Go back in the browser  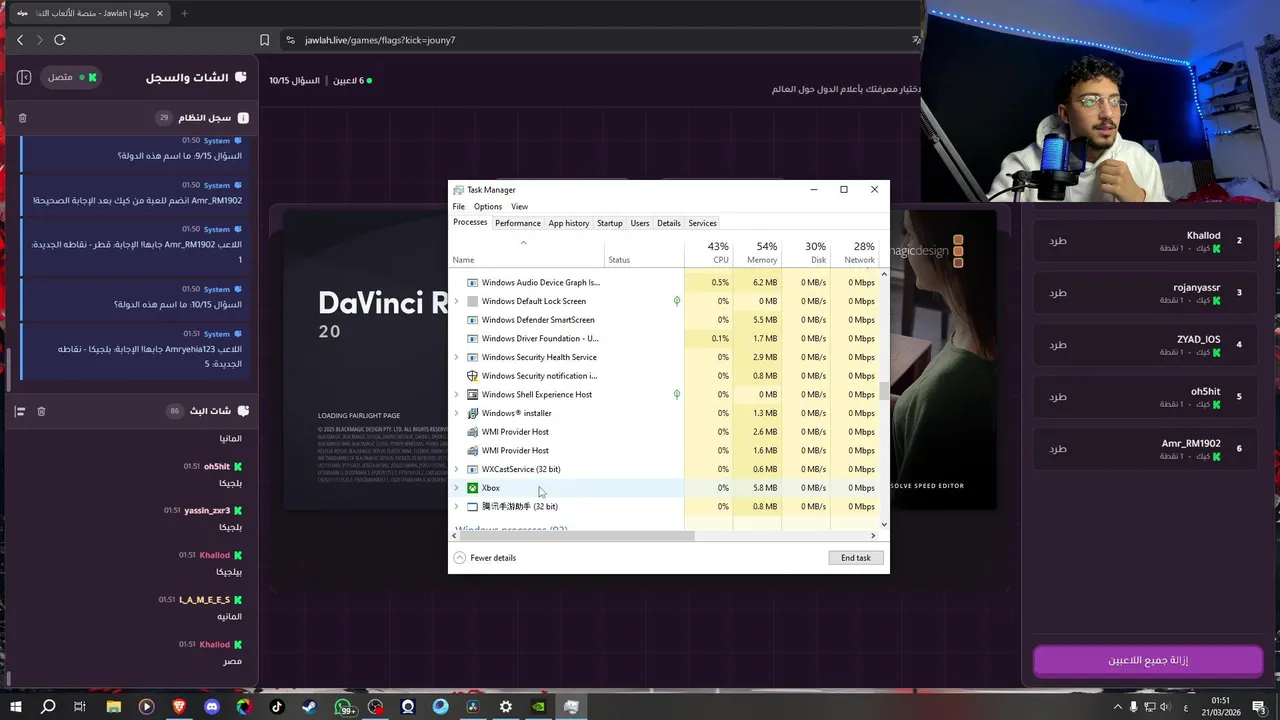click(x=20, y=40)
